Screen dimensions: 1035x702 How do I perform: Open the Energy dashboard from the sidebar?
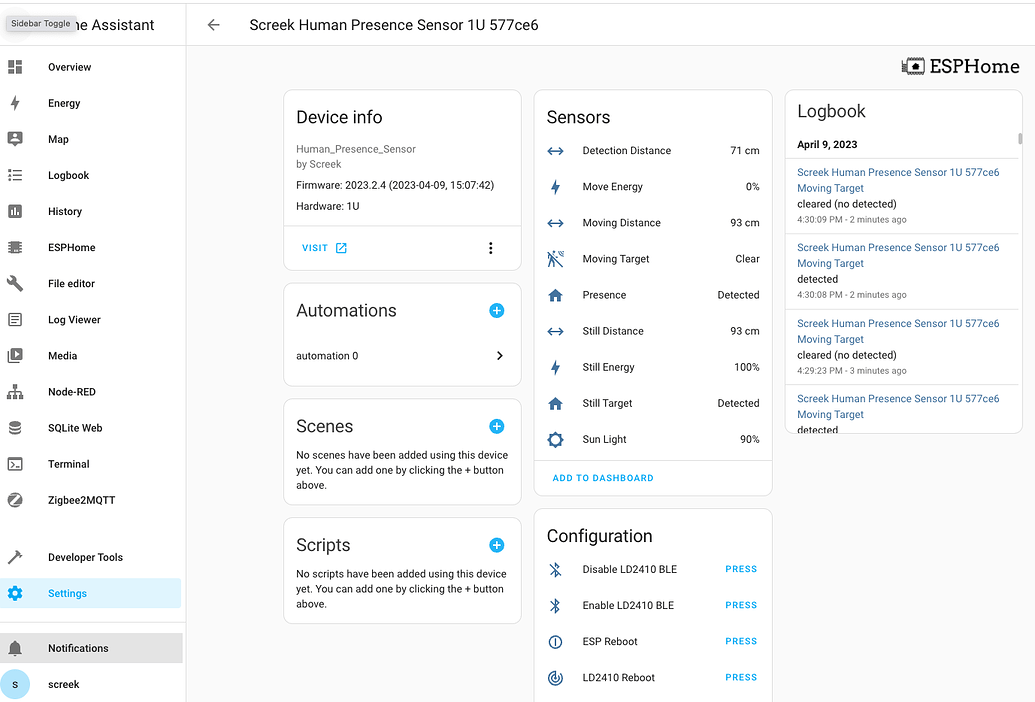point(64,103)
